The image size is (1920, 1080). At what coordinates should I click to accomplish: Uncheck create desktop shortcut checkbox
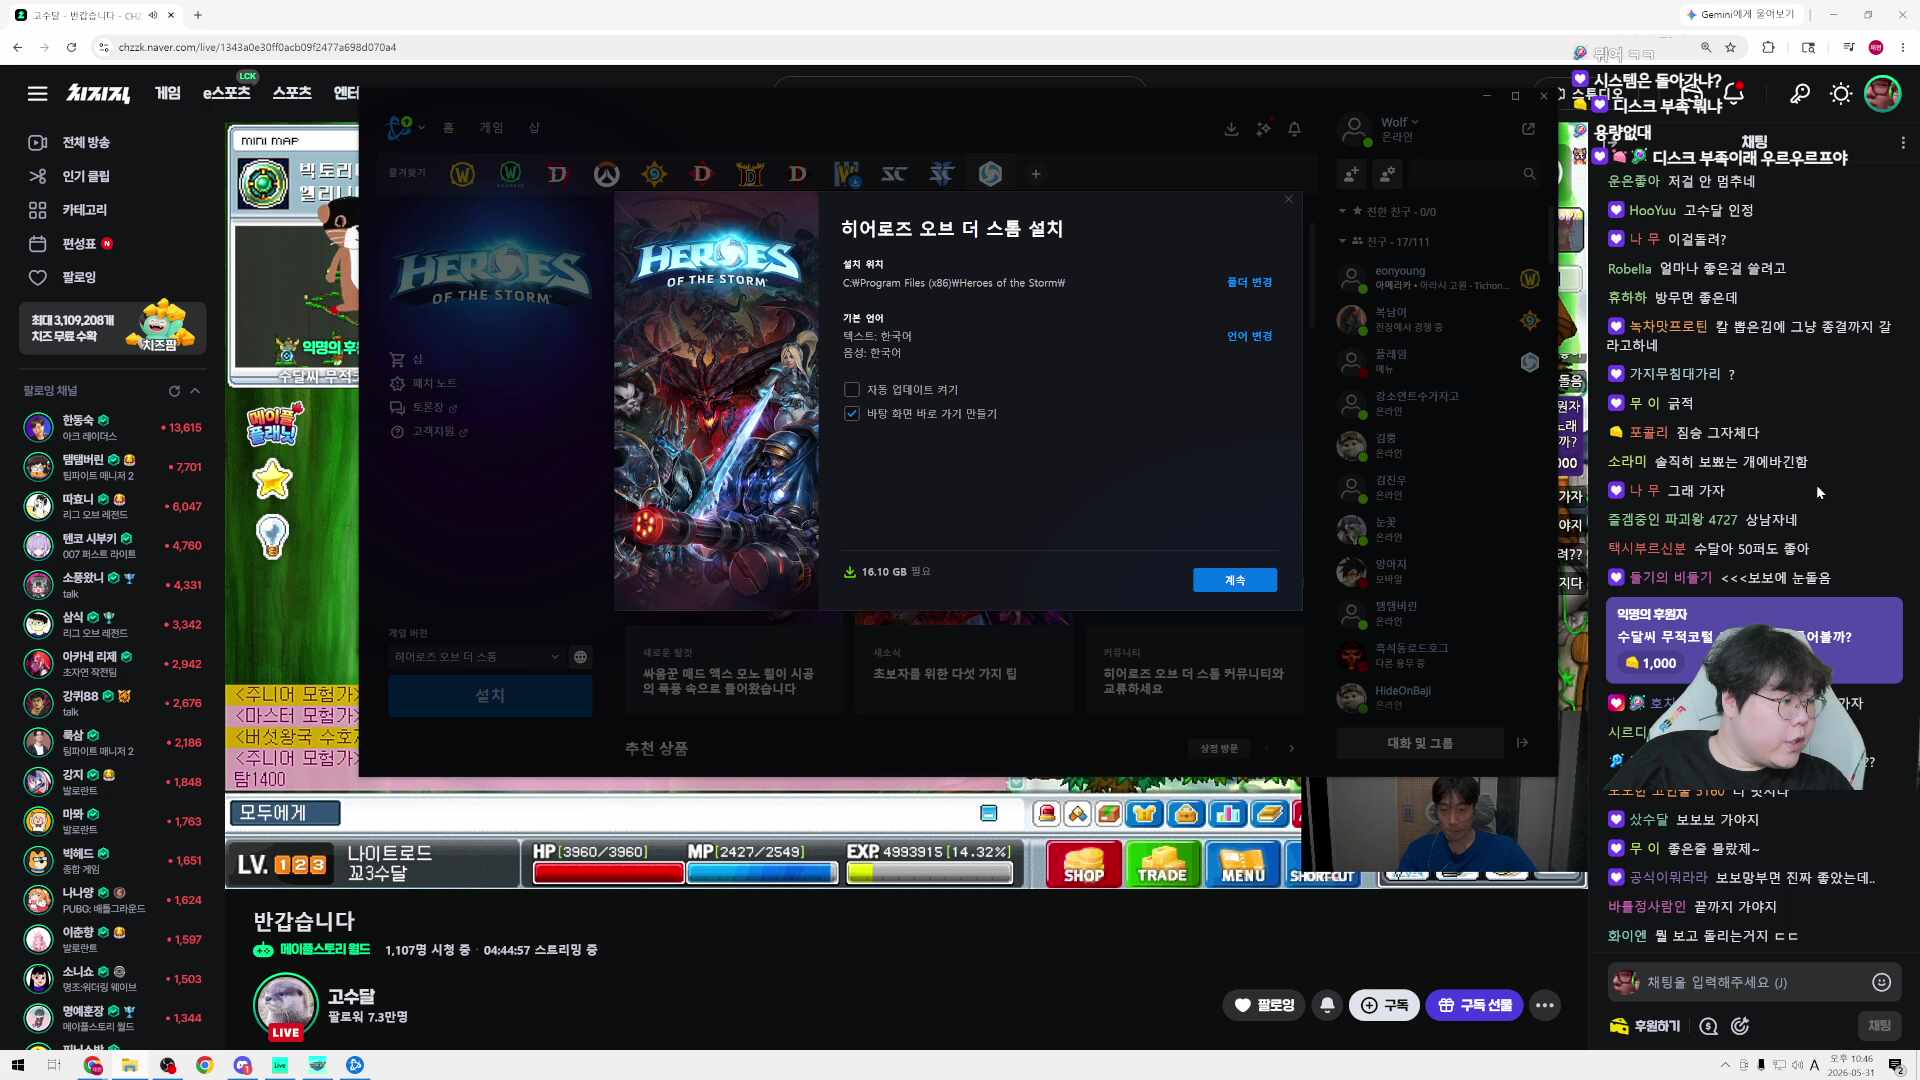pos(852,414)
